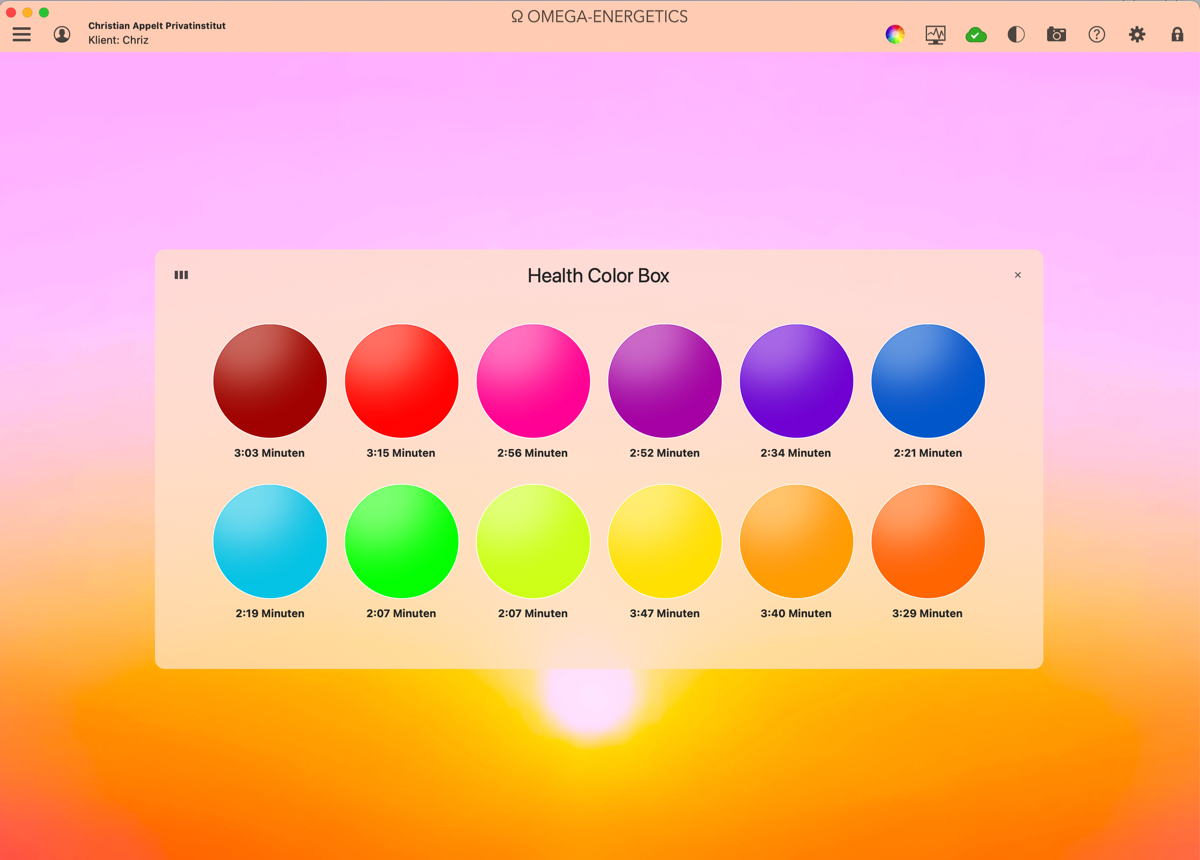Screen dimensions: 1200x860
Task: Click the green cloud sync icon
Action: (x=976, y=34)
